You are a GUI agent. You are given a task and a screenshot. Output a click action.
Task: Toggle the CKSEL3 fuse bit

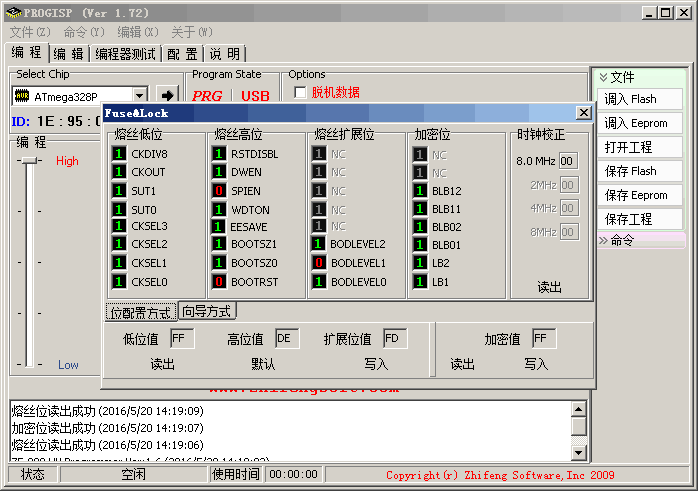pos(119,226)
